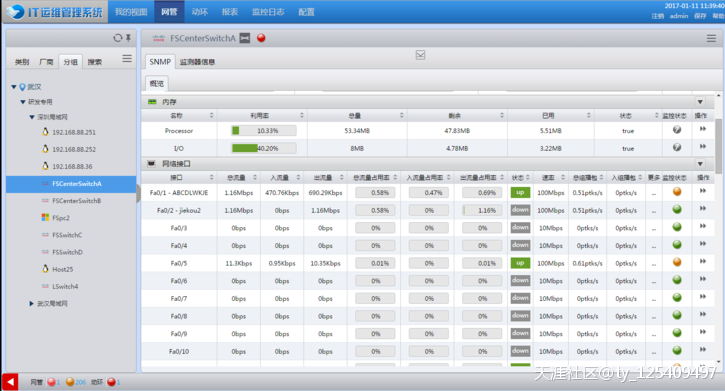Select FSpc2 in device tree
Image resolution: width=725 pixels, height=391 pixels.
61,218
